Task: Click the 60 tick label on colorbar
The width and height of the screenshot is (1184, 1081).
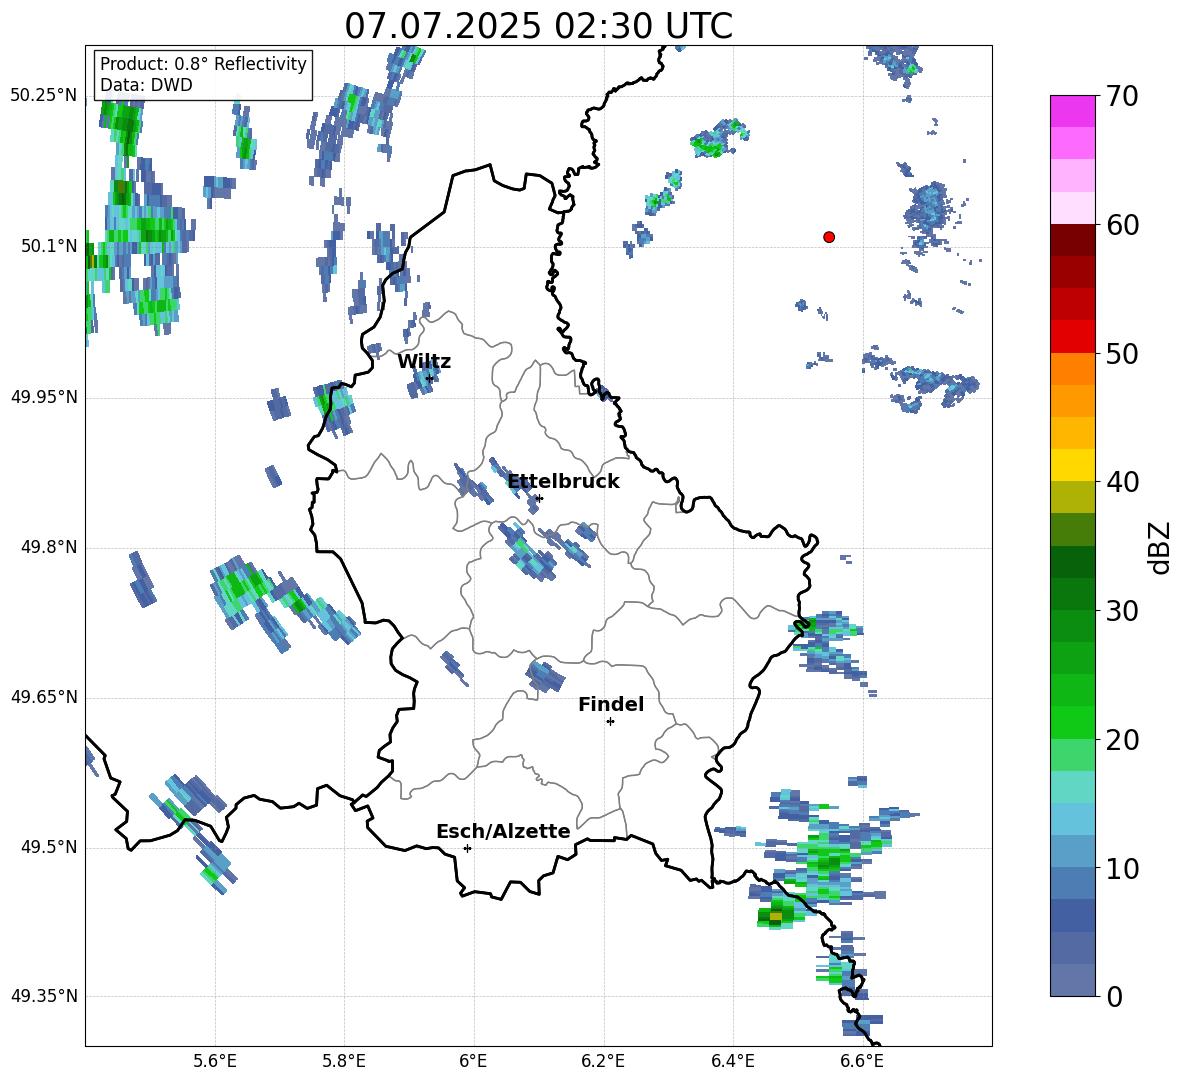Action: tap(1122, 225)
